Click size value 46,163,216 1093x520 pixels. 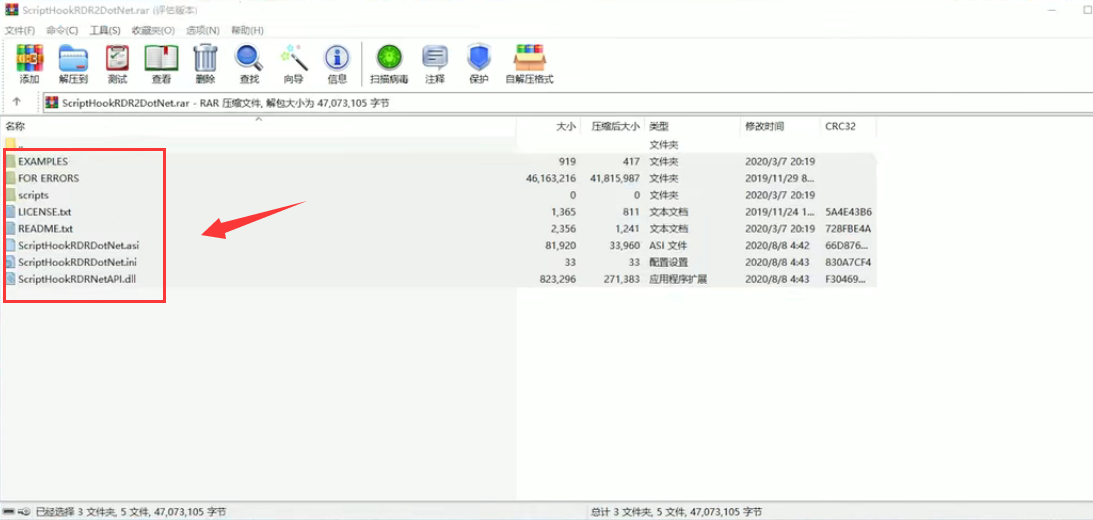pos(551,178)
